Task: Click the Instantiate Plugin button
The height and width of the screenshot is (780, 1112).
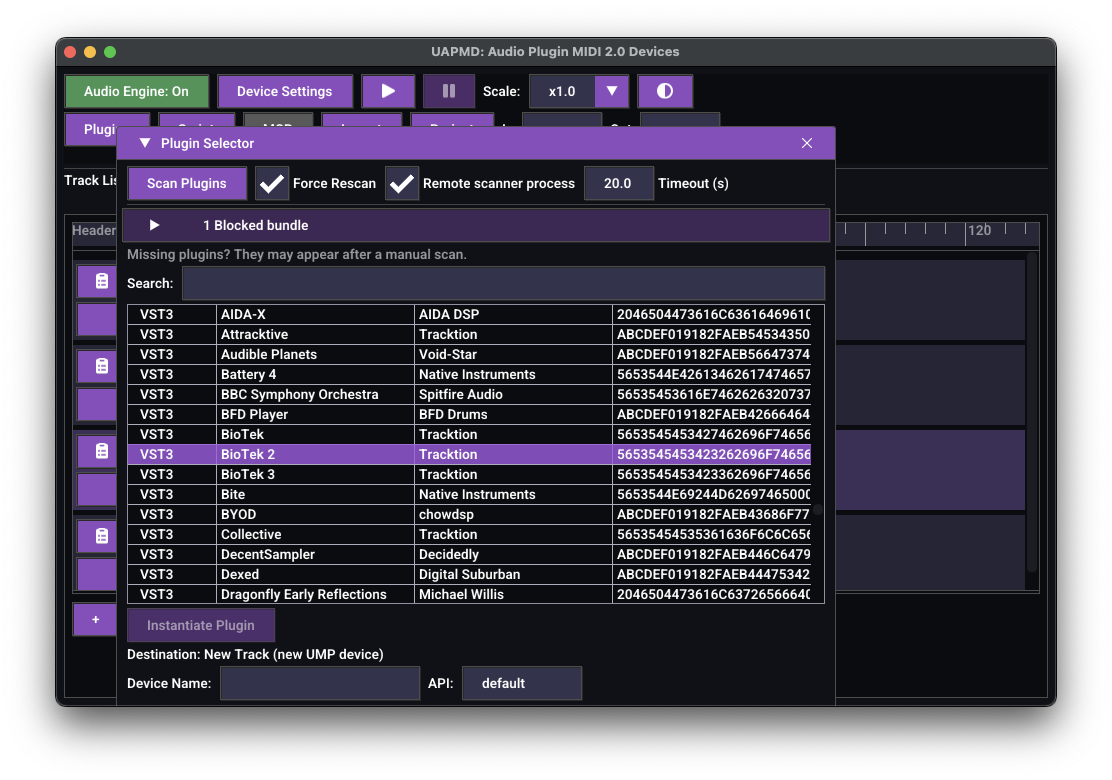Action: (201, 625)
